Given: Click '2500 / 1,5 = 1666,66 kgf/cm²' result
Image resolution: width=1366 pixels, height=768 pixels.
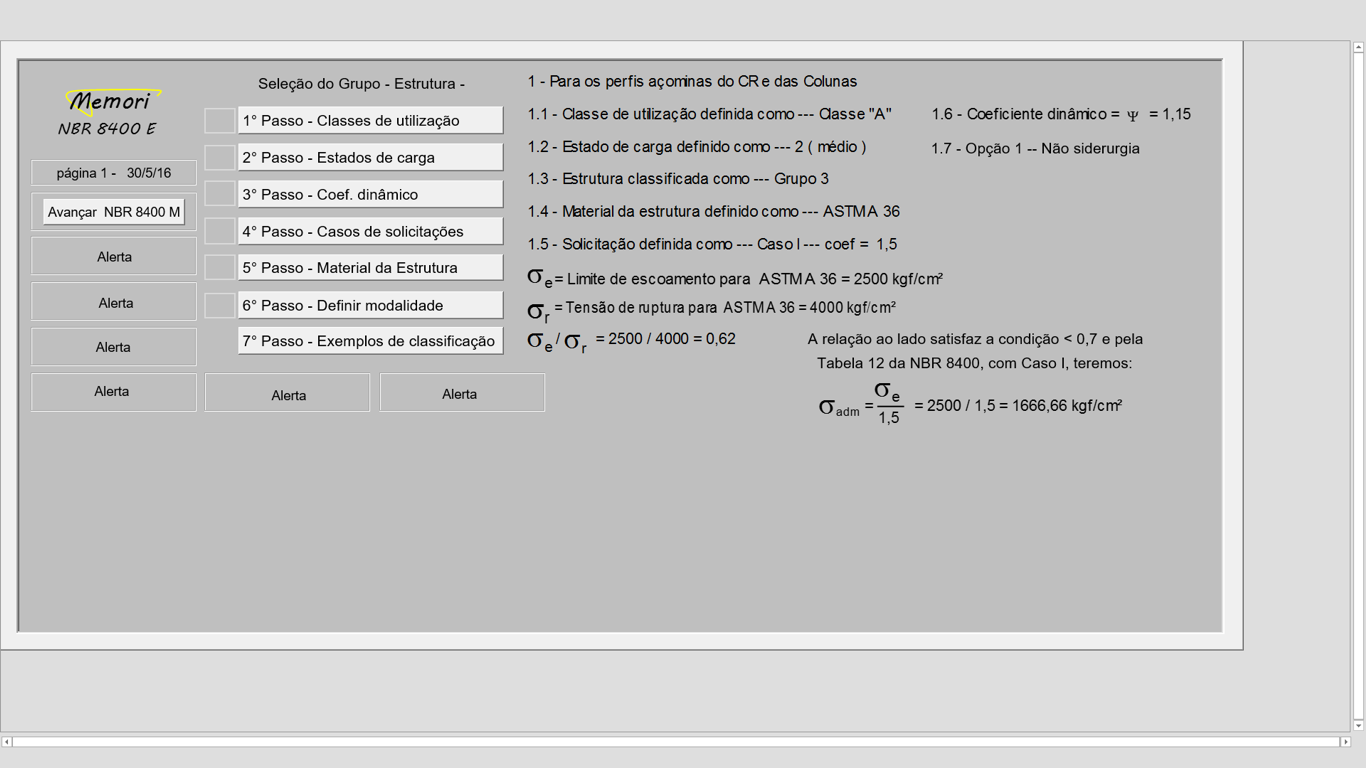Looking at the screenshot, I should point(1018,405).
